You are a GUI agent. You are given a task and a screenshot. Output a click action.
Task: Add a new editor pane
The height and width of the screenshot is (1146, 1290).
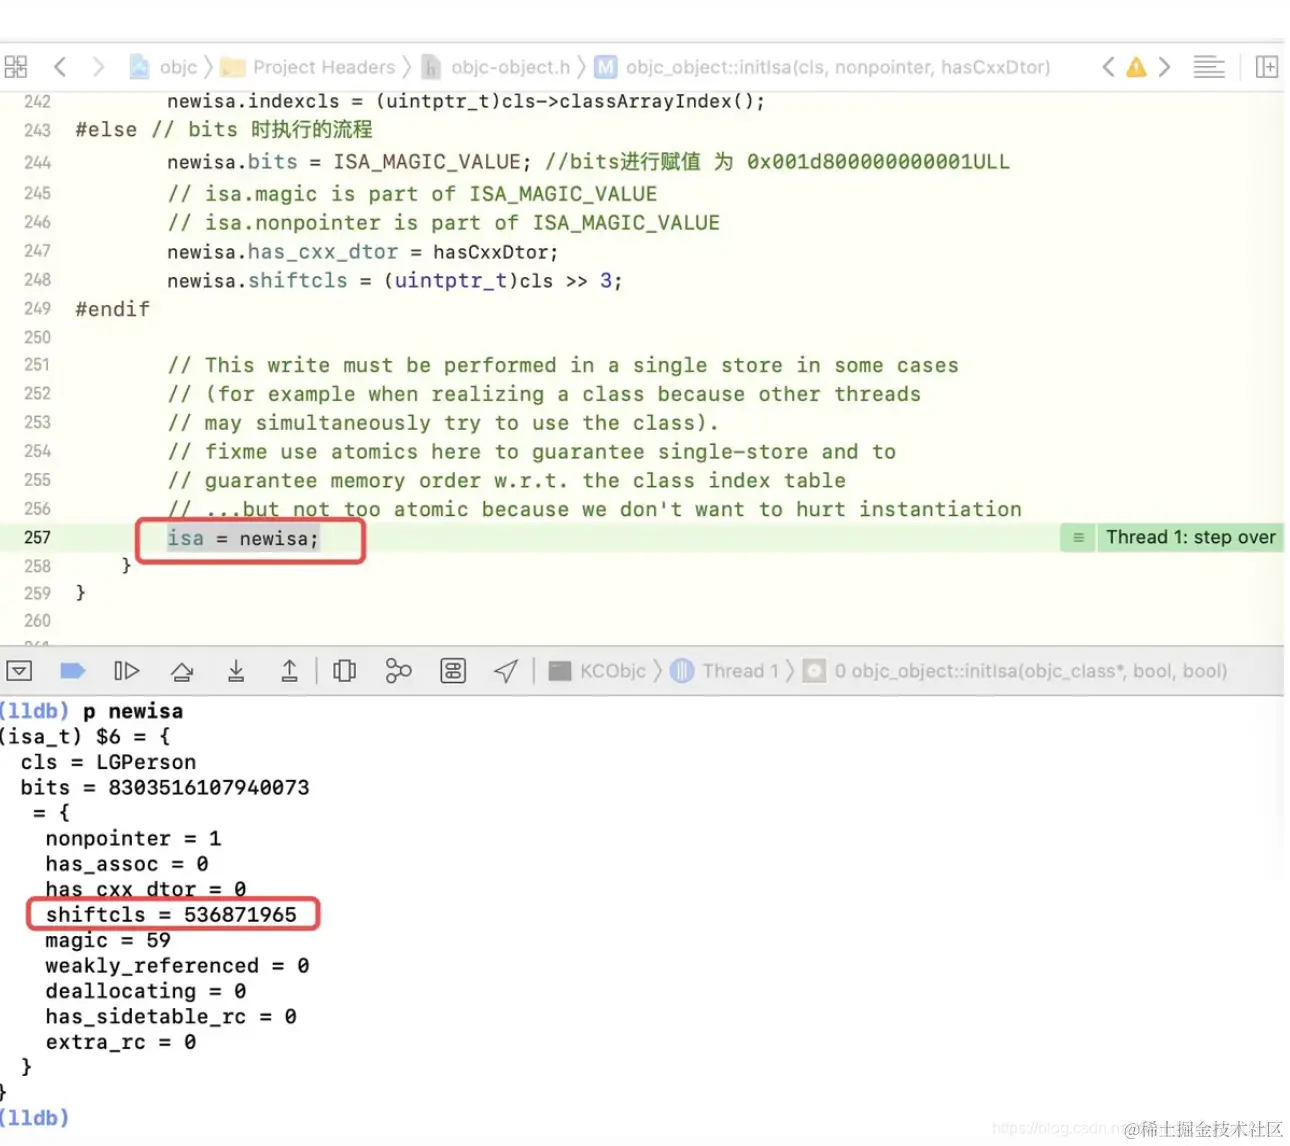click(1266, 67)
